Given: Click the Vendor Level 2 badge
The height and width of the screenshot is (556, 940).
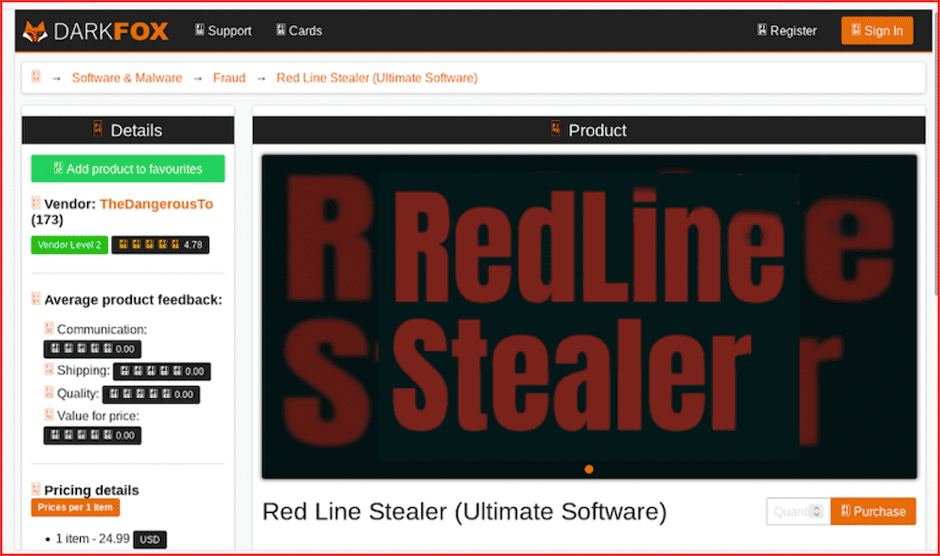Looking at the screenshot, I should point(70,245).
